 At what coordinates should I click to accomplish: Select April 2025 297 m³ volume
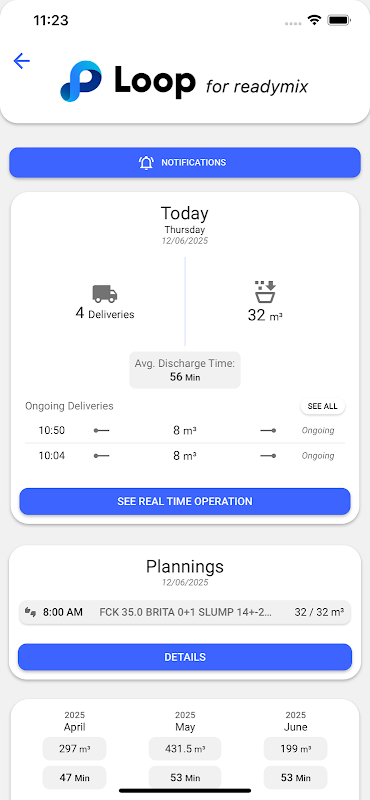pos(75,749)
